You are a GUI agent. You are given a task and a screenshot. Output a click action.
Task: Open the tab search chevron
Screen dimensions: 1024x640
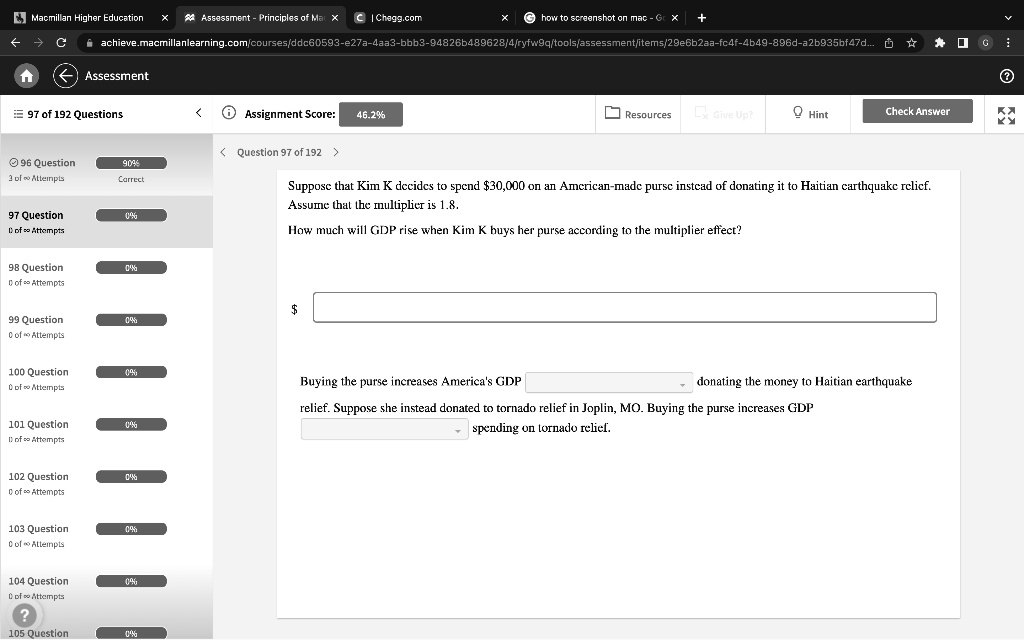(x=1008, y=18)
